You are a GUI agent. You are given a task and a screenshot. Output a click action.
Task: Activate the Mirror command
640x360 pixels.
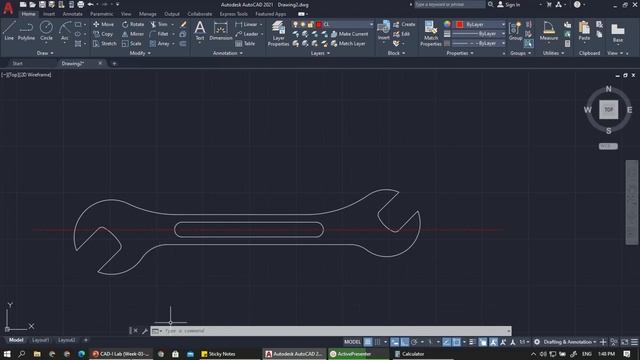click(x=133, y=34)
